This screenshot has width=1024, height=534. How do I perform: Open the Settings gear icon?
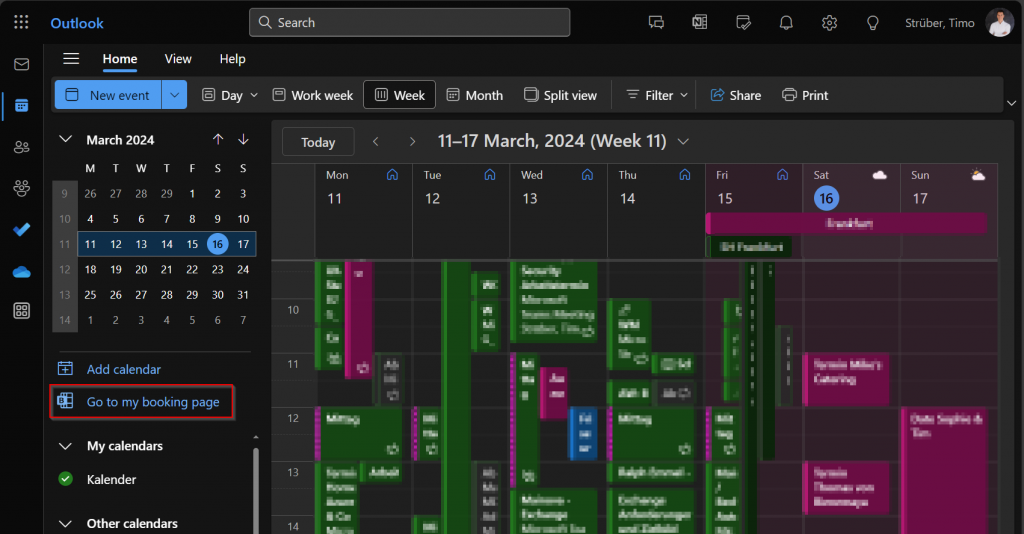tap(829, 22)
